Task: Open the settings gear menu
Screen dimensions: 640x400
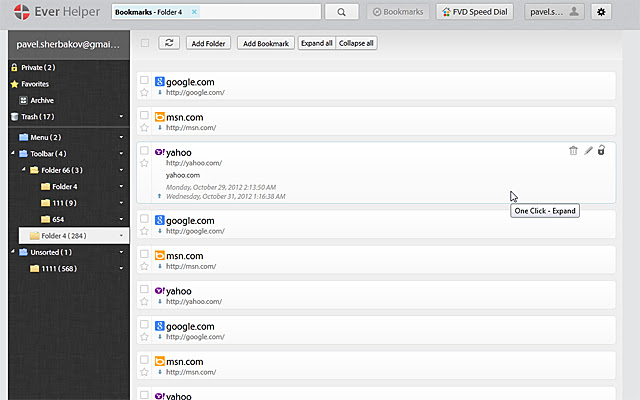Action: 601,12
